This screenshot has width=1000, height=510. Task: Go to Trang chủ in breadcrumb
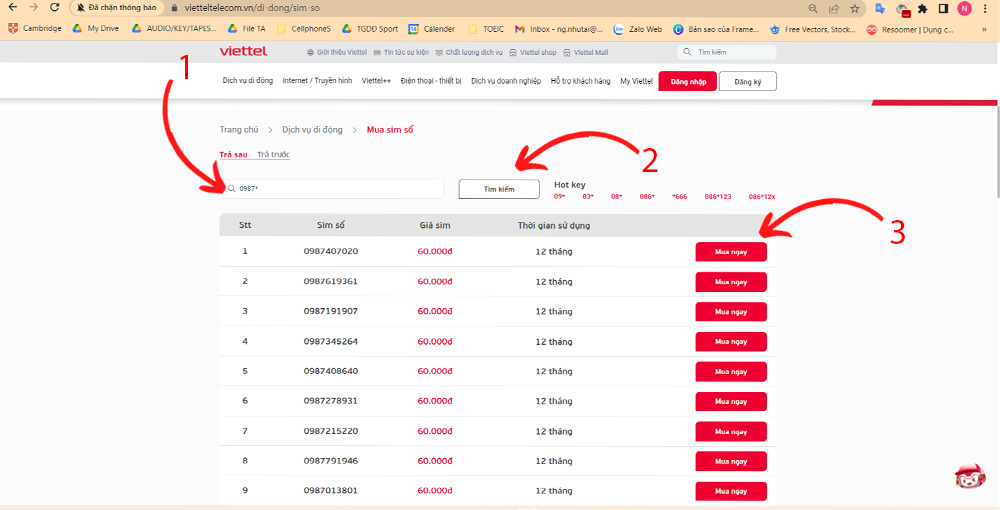(239, 130)
